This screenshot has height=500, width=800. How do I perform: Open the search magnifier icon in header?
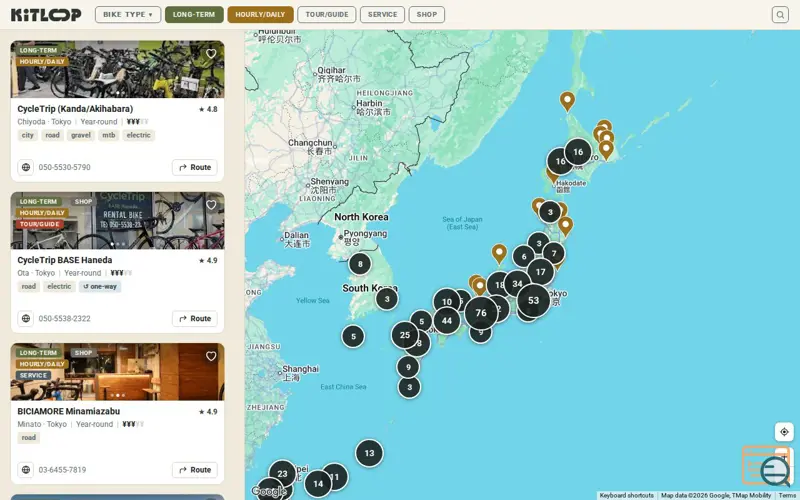780,15
